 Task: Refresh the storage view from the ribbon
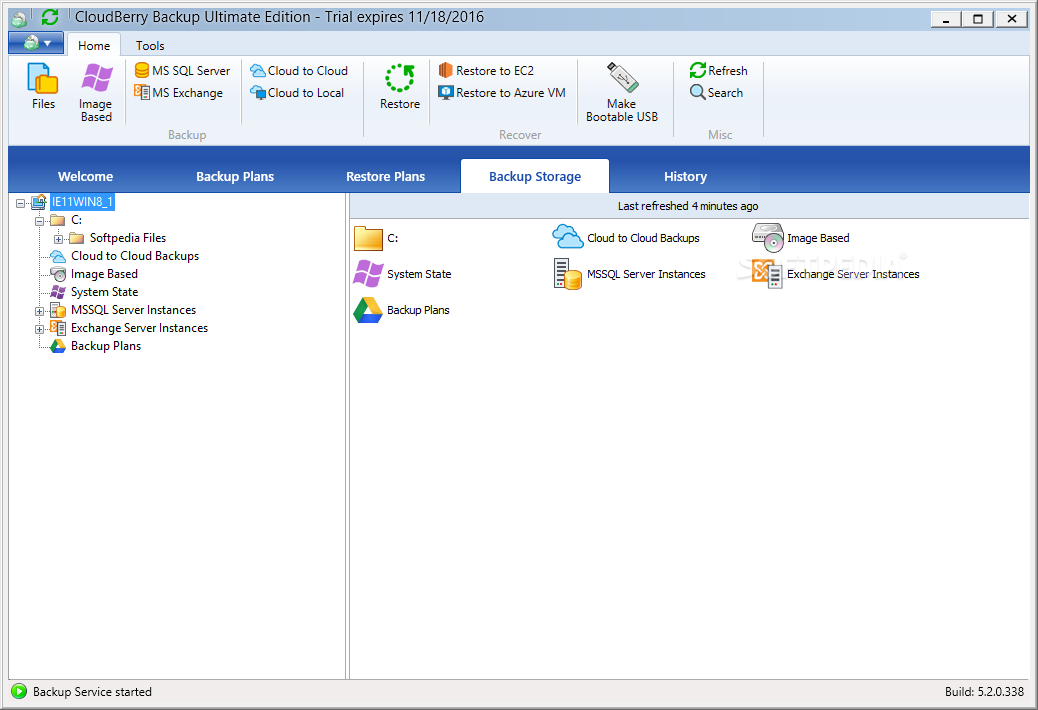pos(718,70)
